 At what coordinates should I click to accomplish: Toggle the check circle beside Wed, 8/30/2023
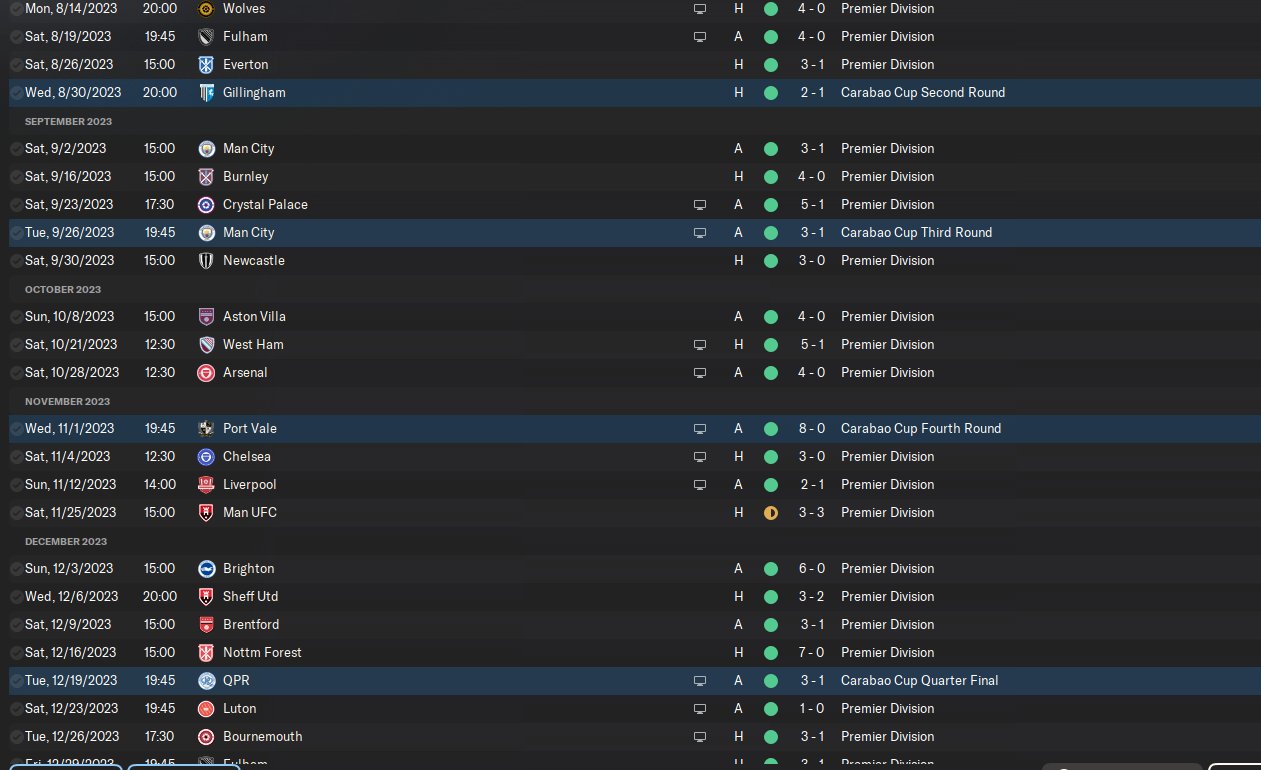pyautogui.click(x=16, y=92)
